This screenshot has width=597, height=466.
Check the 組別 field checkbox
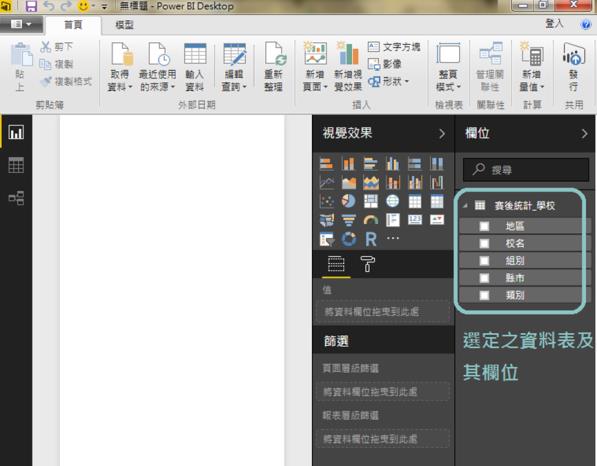pos(484,261)
